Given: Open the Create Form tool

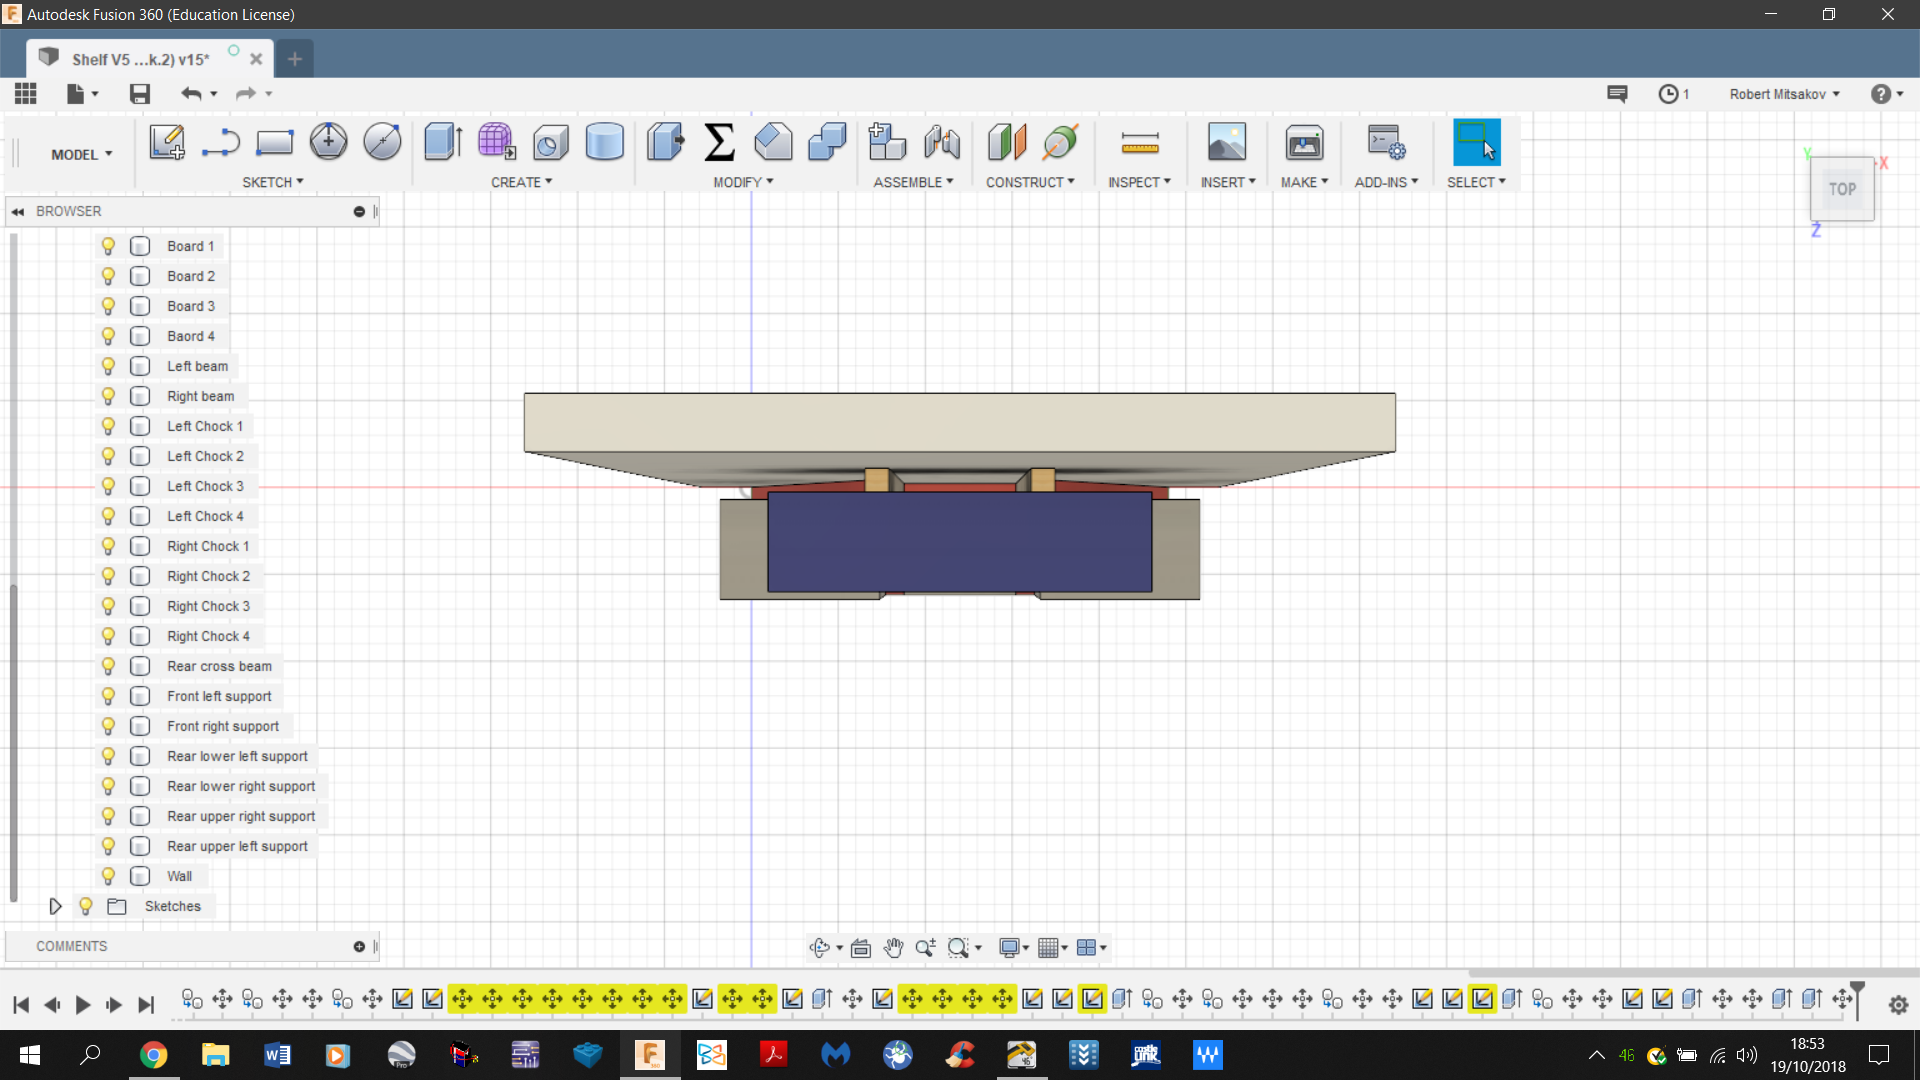Looking at the screenshot, I should (497, 142).
